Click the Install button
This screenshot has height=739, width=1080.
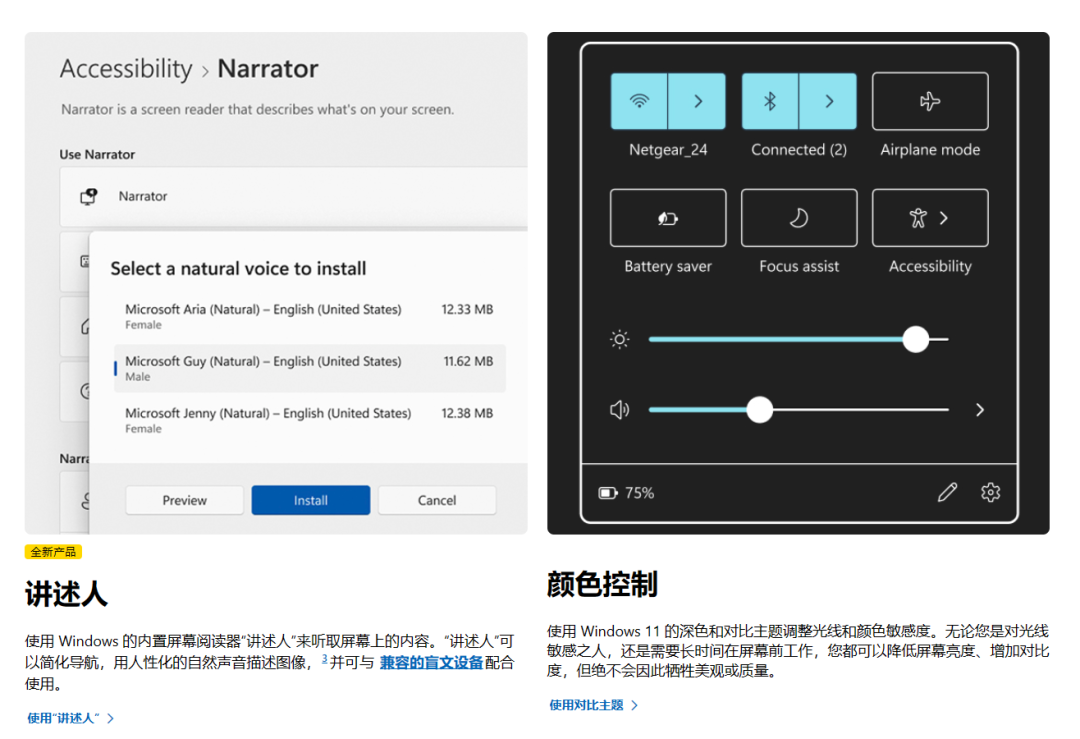(311, 500)
